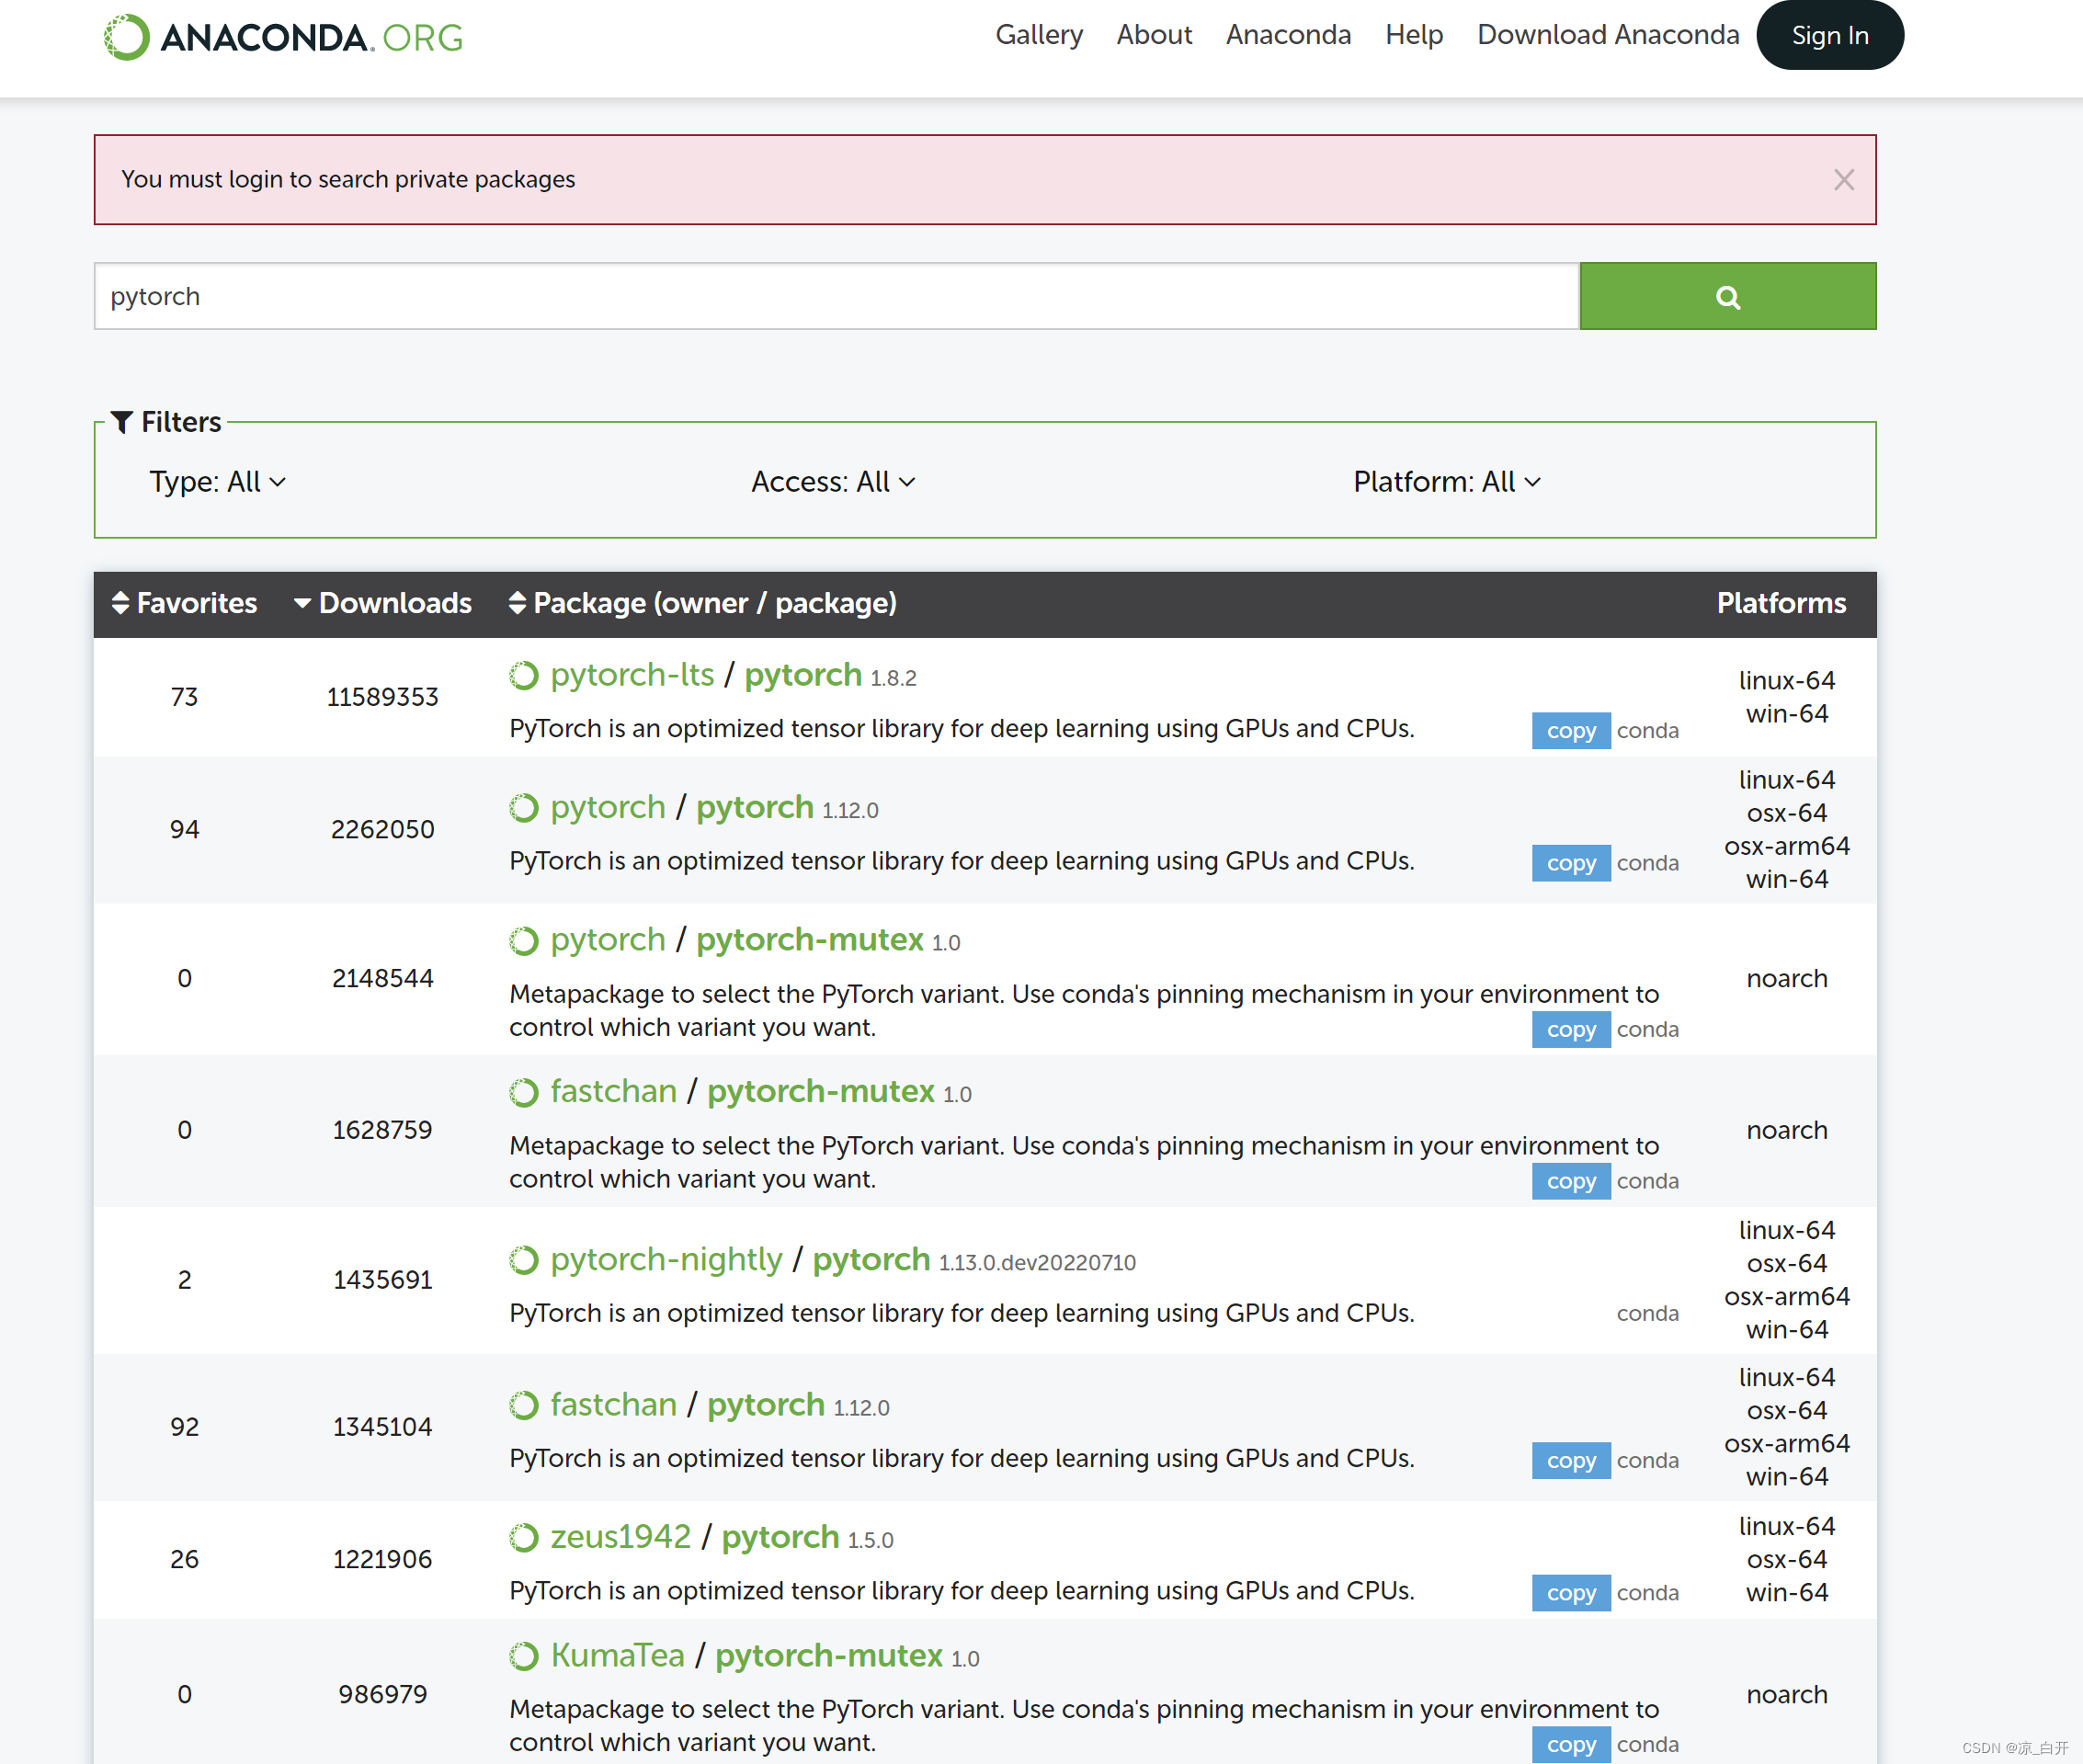
Task: Click Anaconda icon beside fastchan / pytorch 1.12.0
Action: (524, 1406)
